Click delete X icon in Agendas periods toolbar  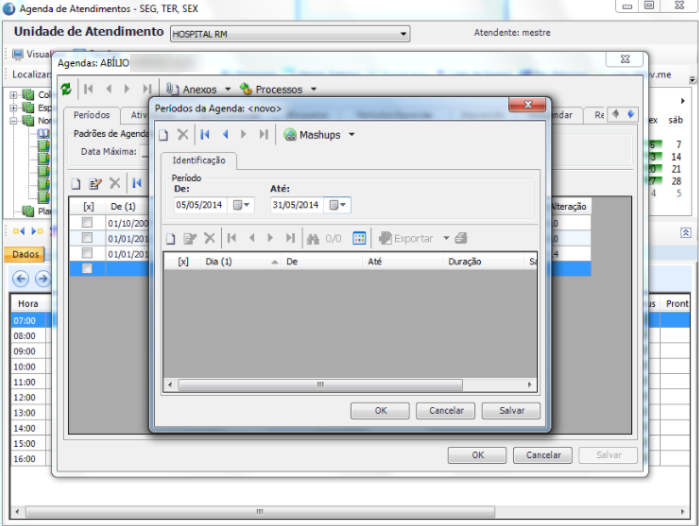(115, 183)
